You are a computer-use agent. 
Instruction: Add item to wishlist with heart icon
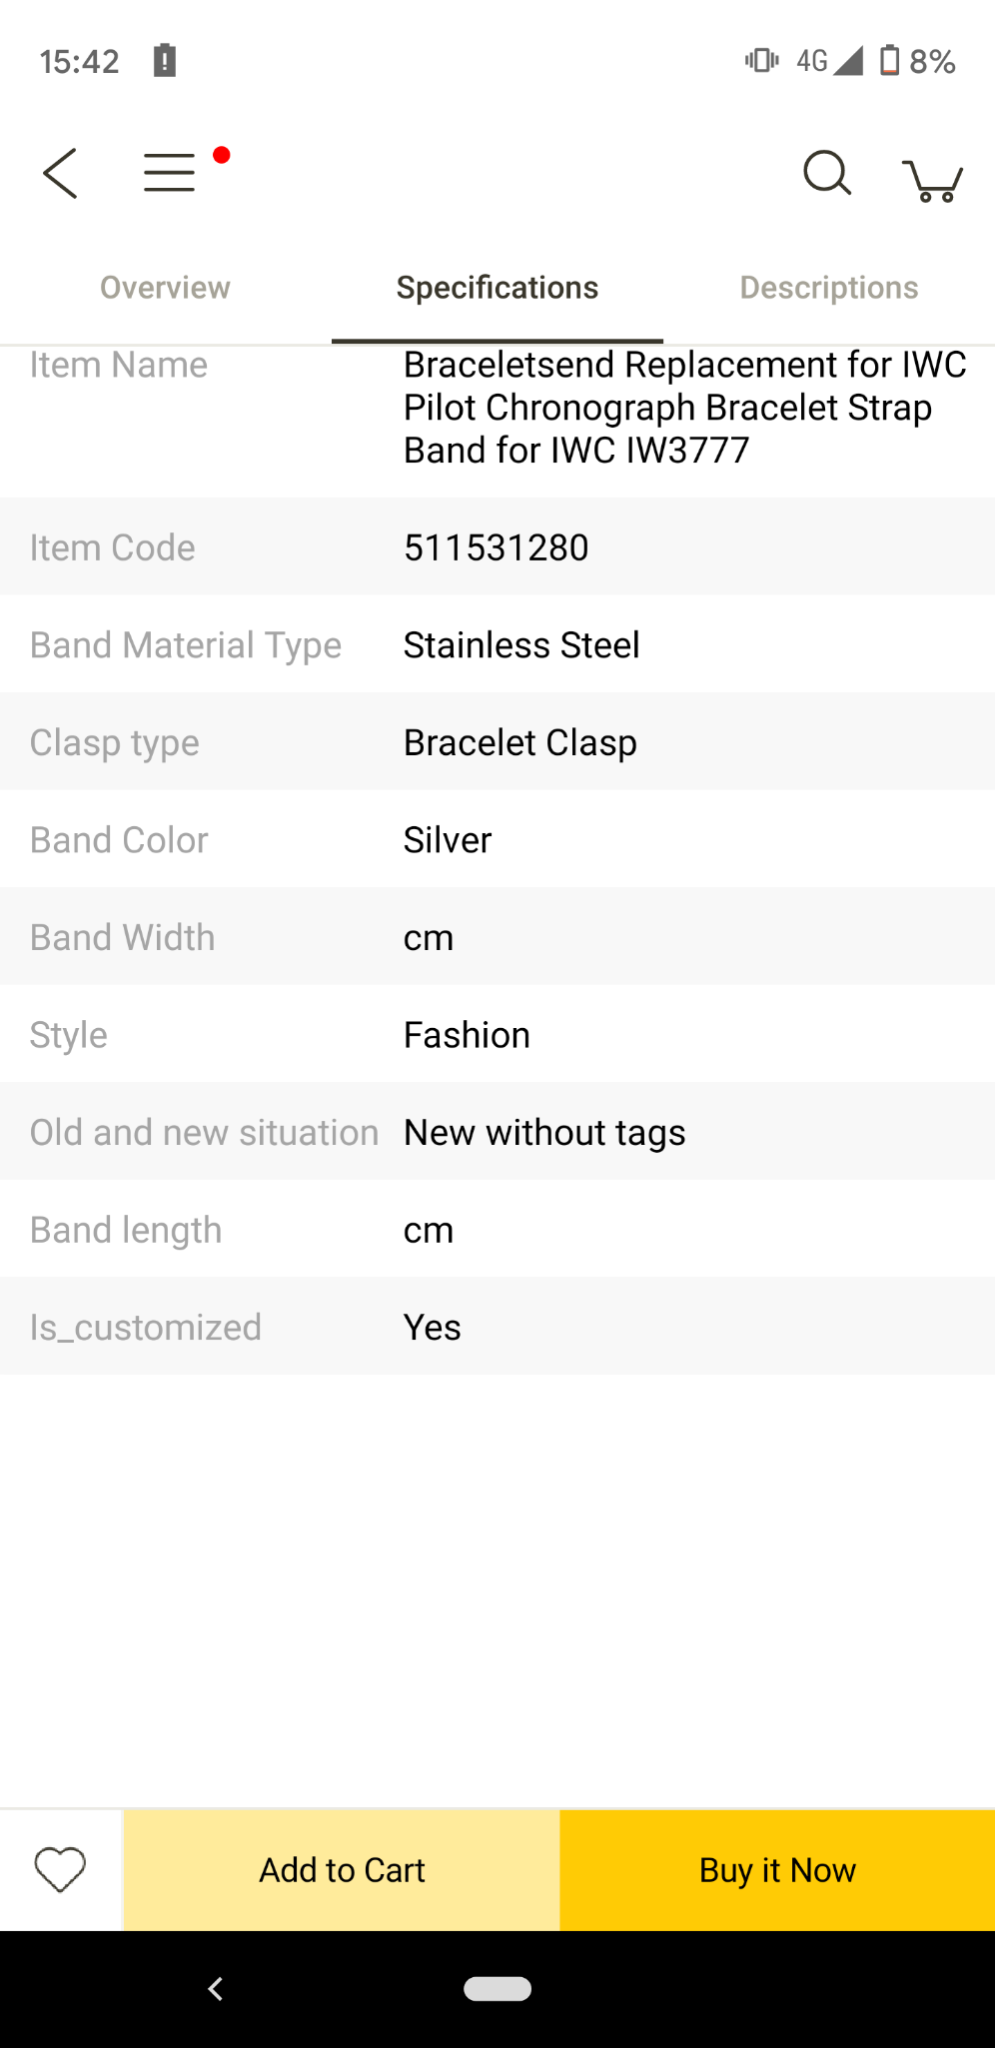coord(60,1869)
